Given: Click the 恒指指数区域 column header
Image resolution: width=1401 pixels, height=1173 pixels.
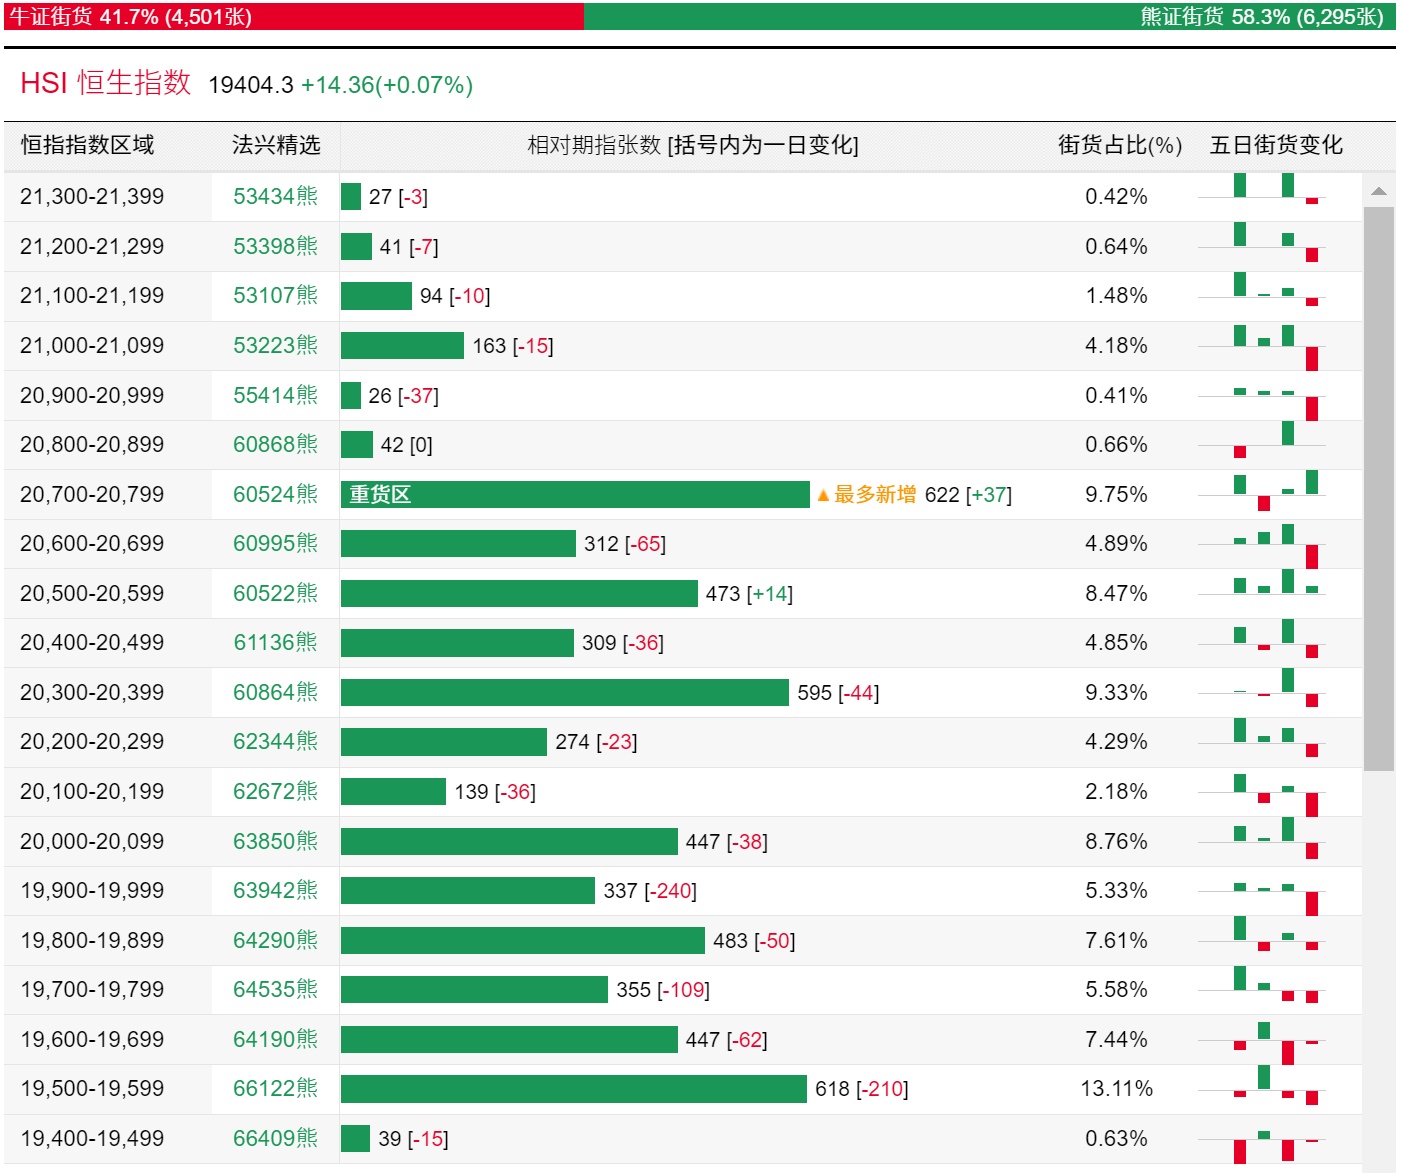Looking at the screenshot, I should coord(88,146).
